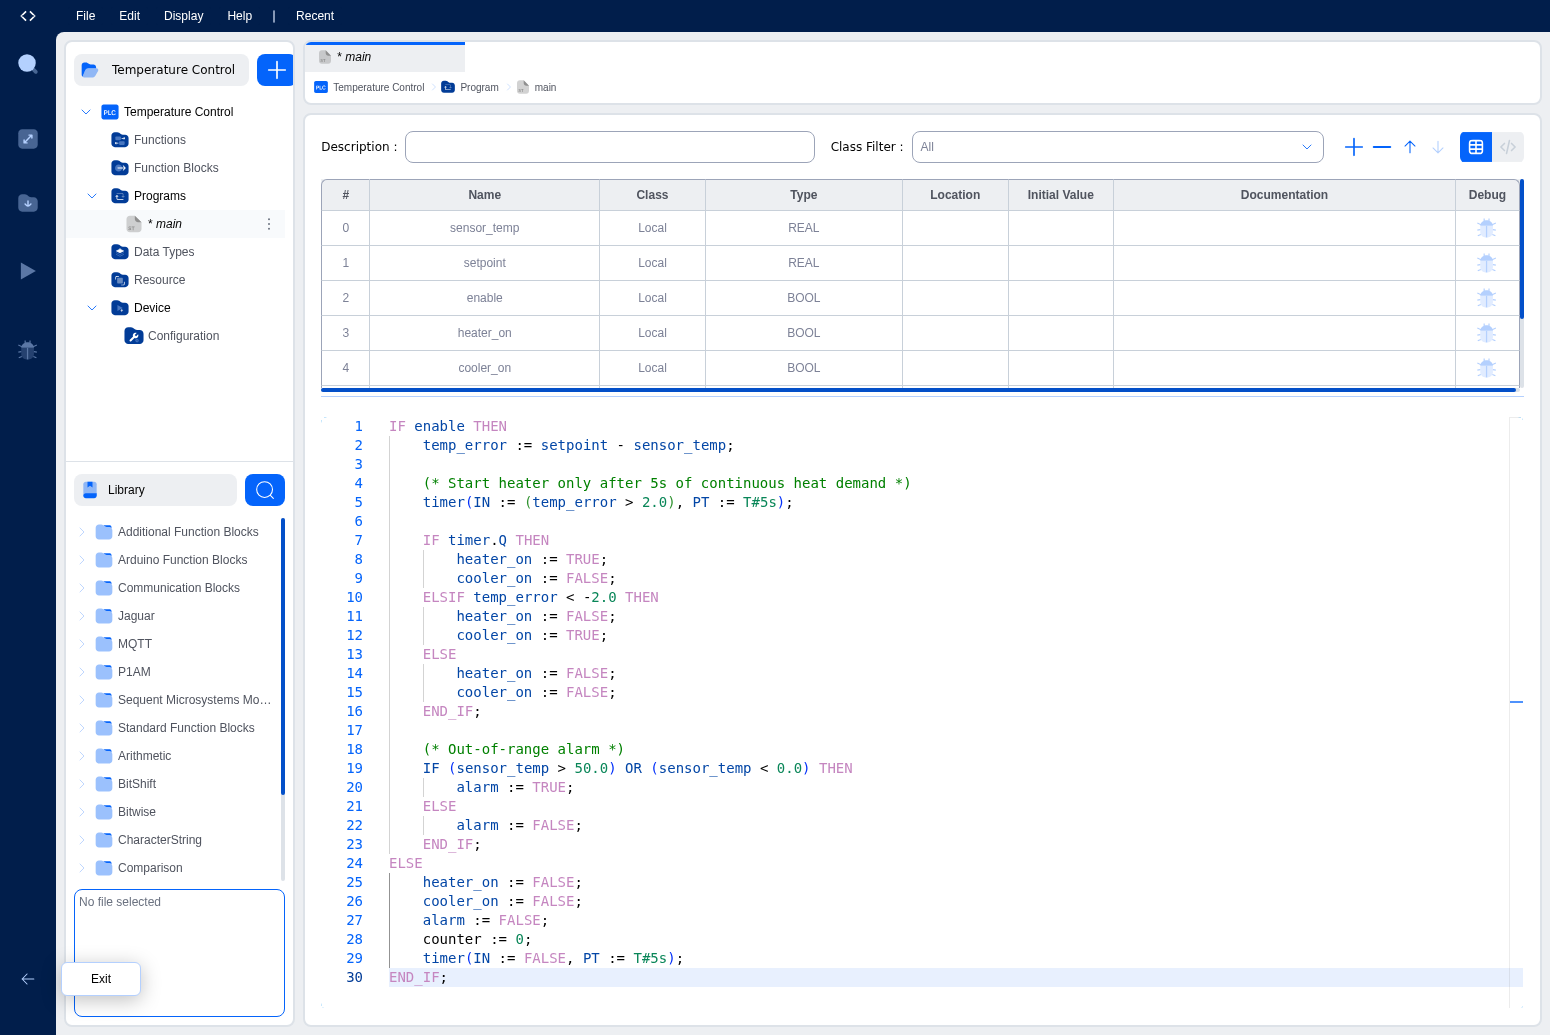Open the Class Filter dropdown

click(x=1117, y=147)
